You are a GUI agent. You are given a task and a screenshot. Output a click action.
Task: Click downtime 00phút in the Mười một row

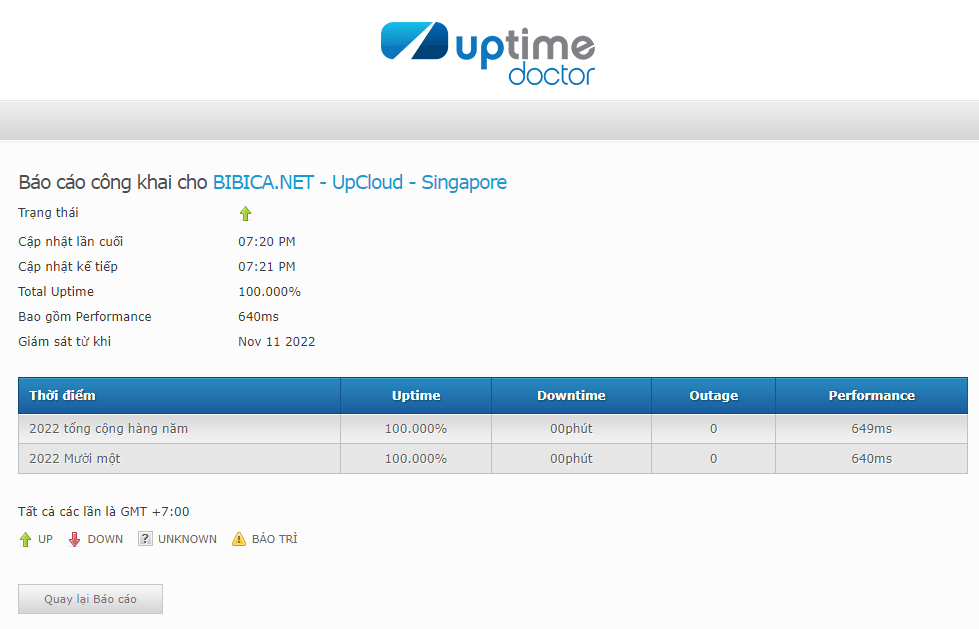click(571, 458)
